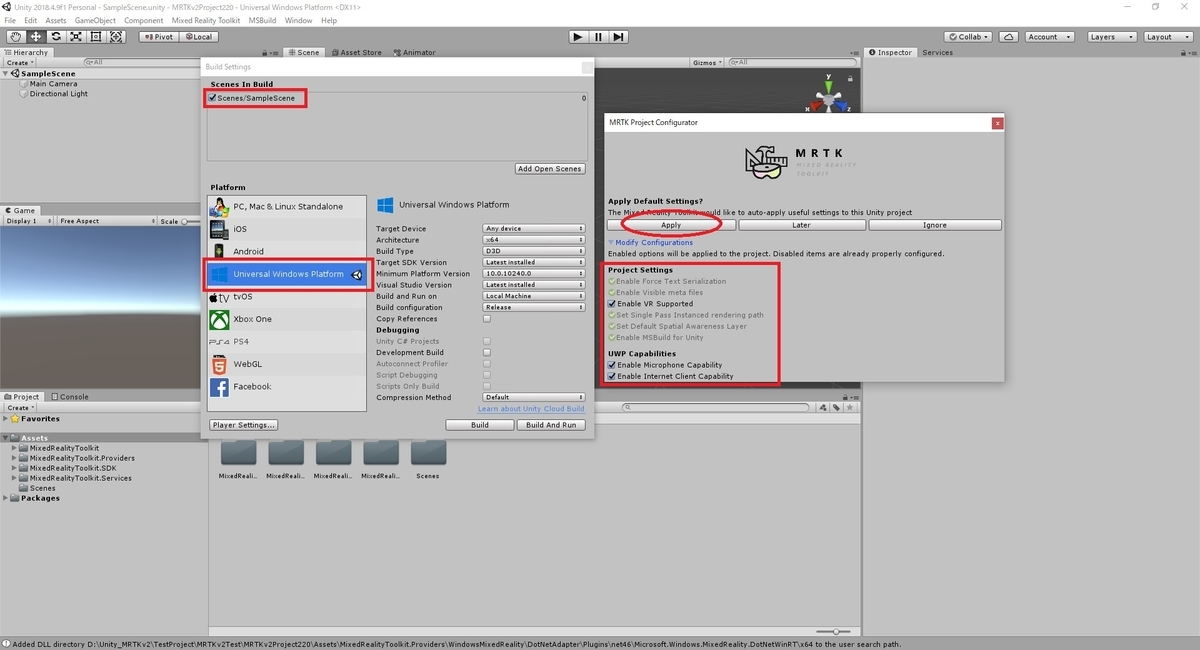
Task: Open Architecture x64 dropdown
Action: (534, 240)
